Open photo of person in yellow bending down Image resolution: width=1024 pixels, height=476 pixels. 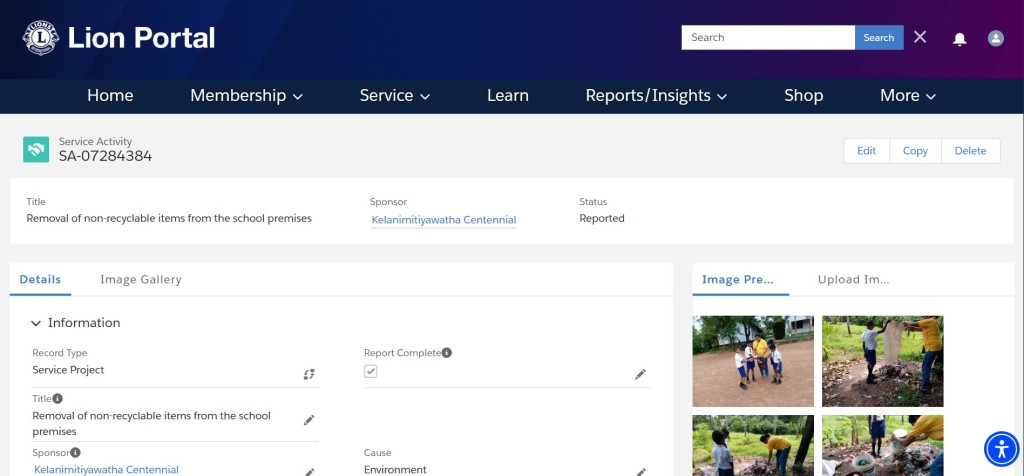click(753, 445)
